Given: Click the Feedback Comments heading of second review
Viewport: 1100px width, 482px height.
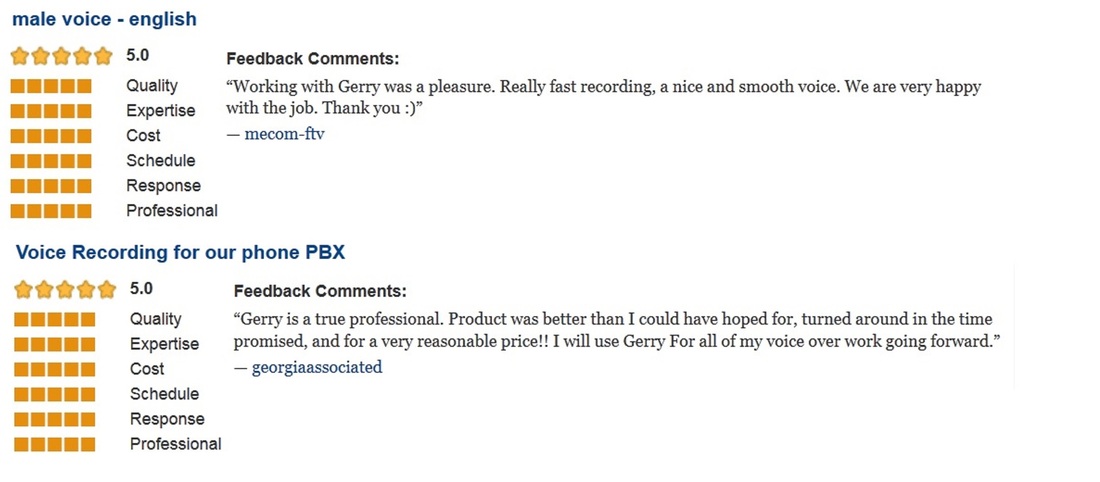Looking at the screenshot, I should click(320, 291).
